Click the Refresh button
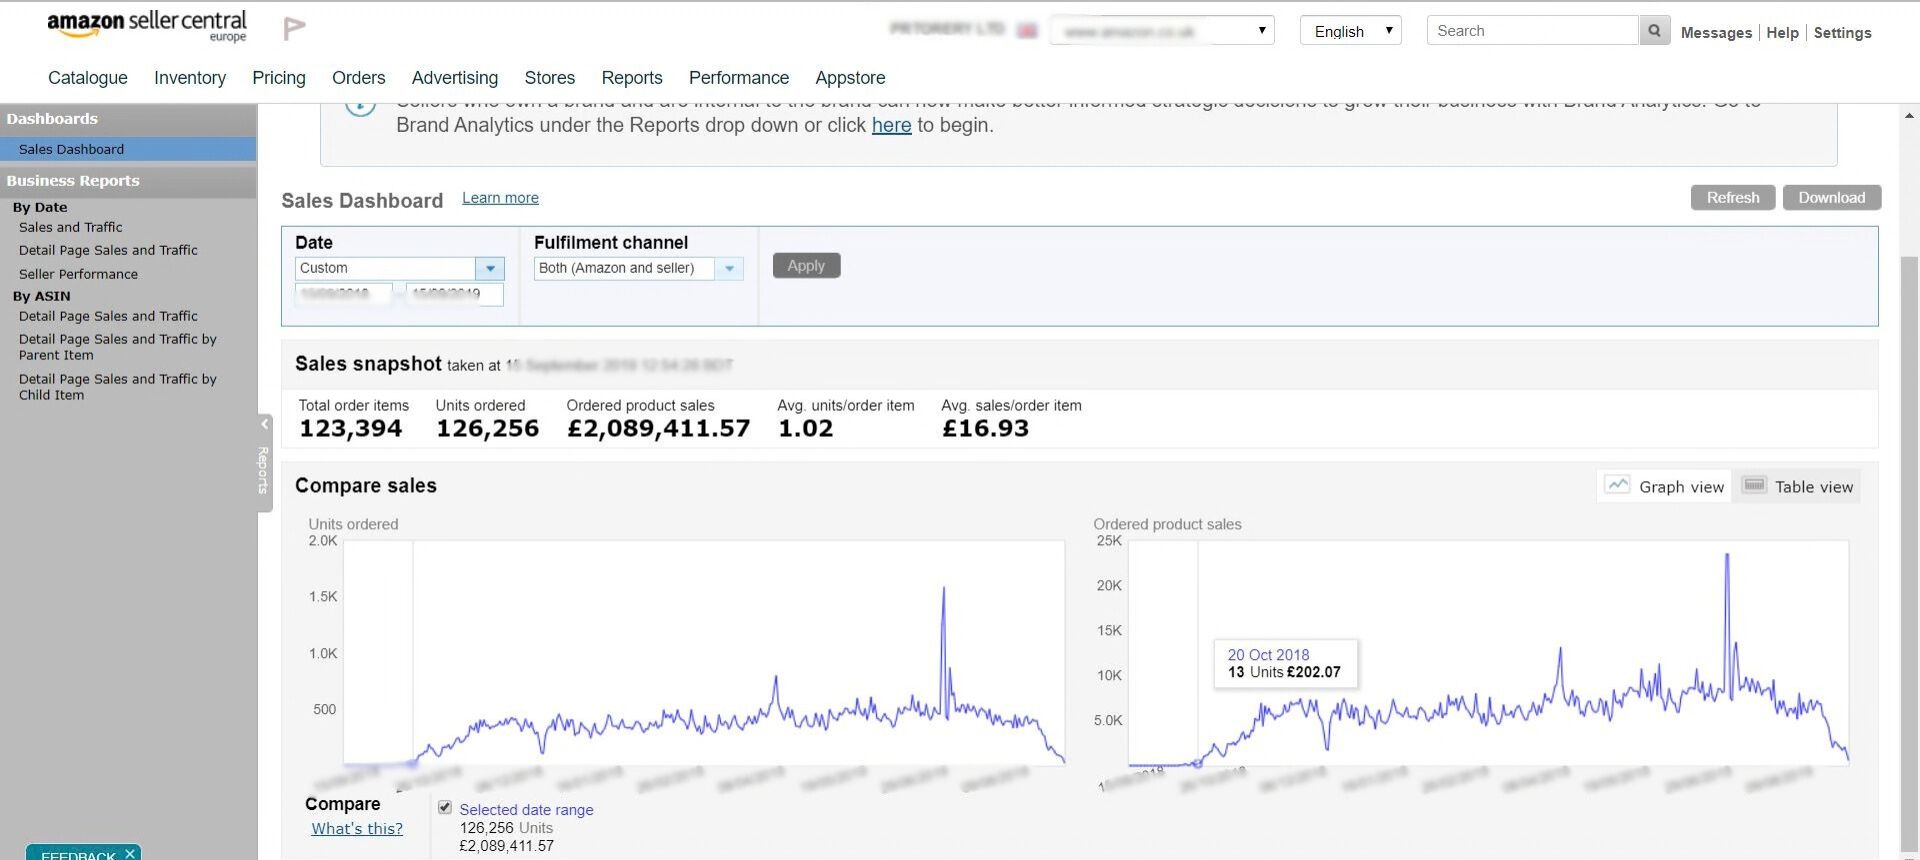The image size is (1920, 860). point(1732,198)
